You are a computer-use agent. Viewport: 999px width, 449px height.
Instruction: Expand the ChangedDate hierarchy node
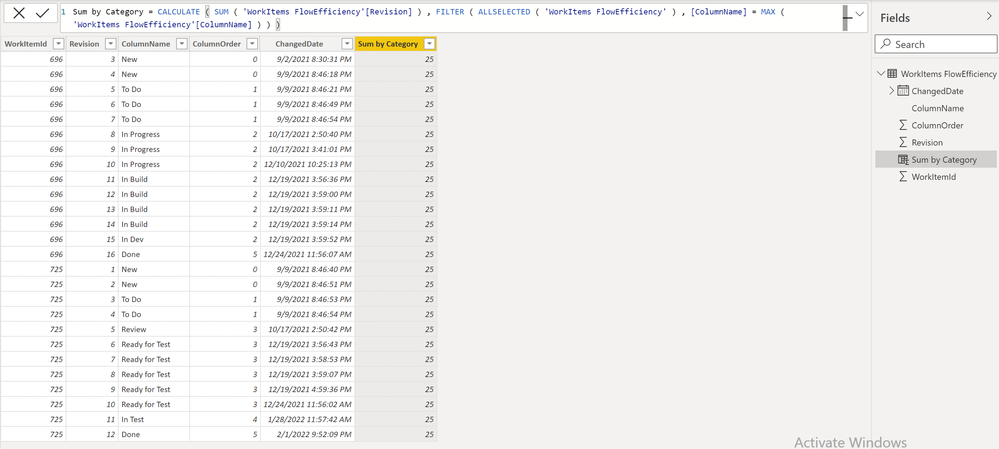click(891, 91)
